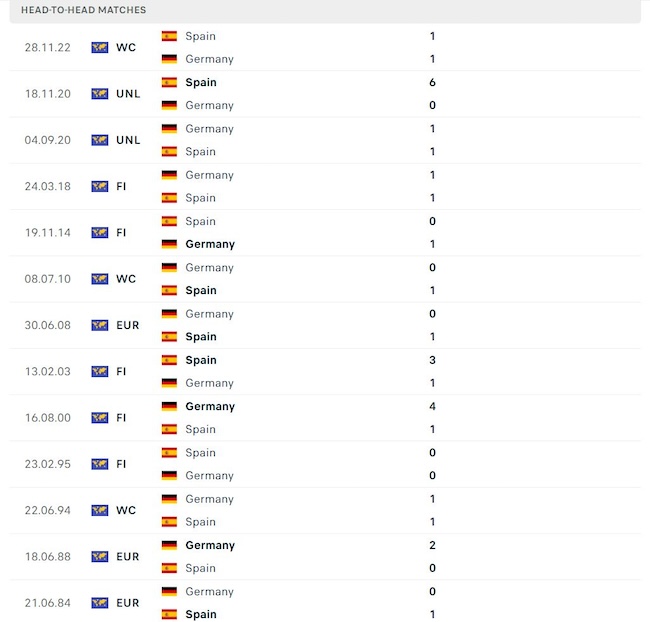Screen dimensions: 650x622
Task: Click Spain's flag in the 13.02.03 match
Action: point(169,360)
